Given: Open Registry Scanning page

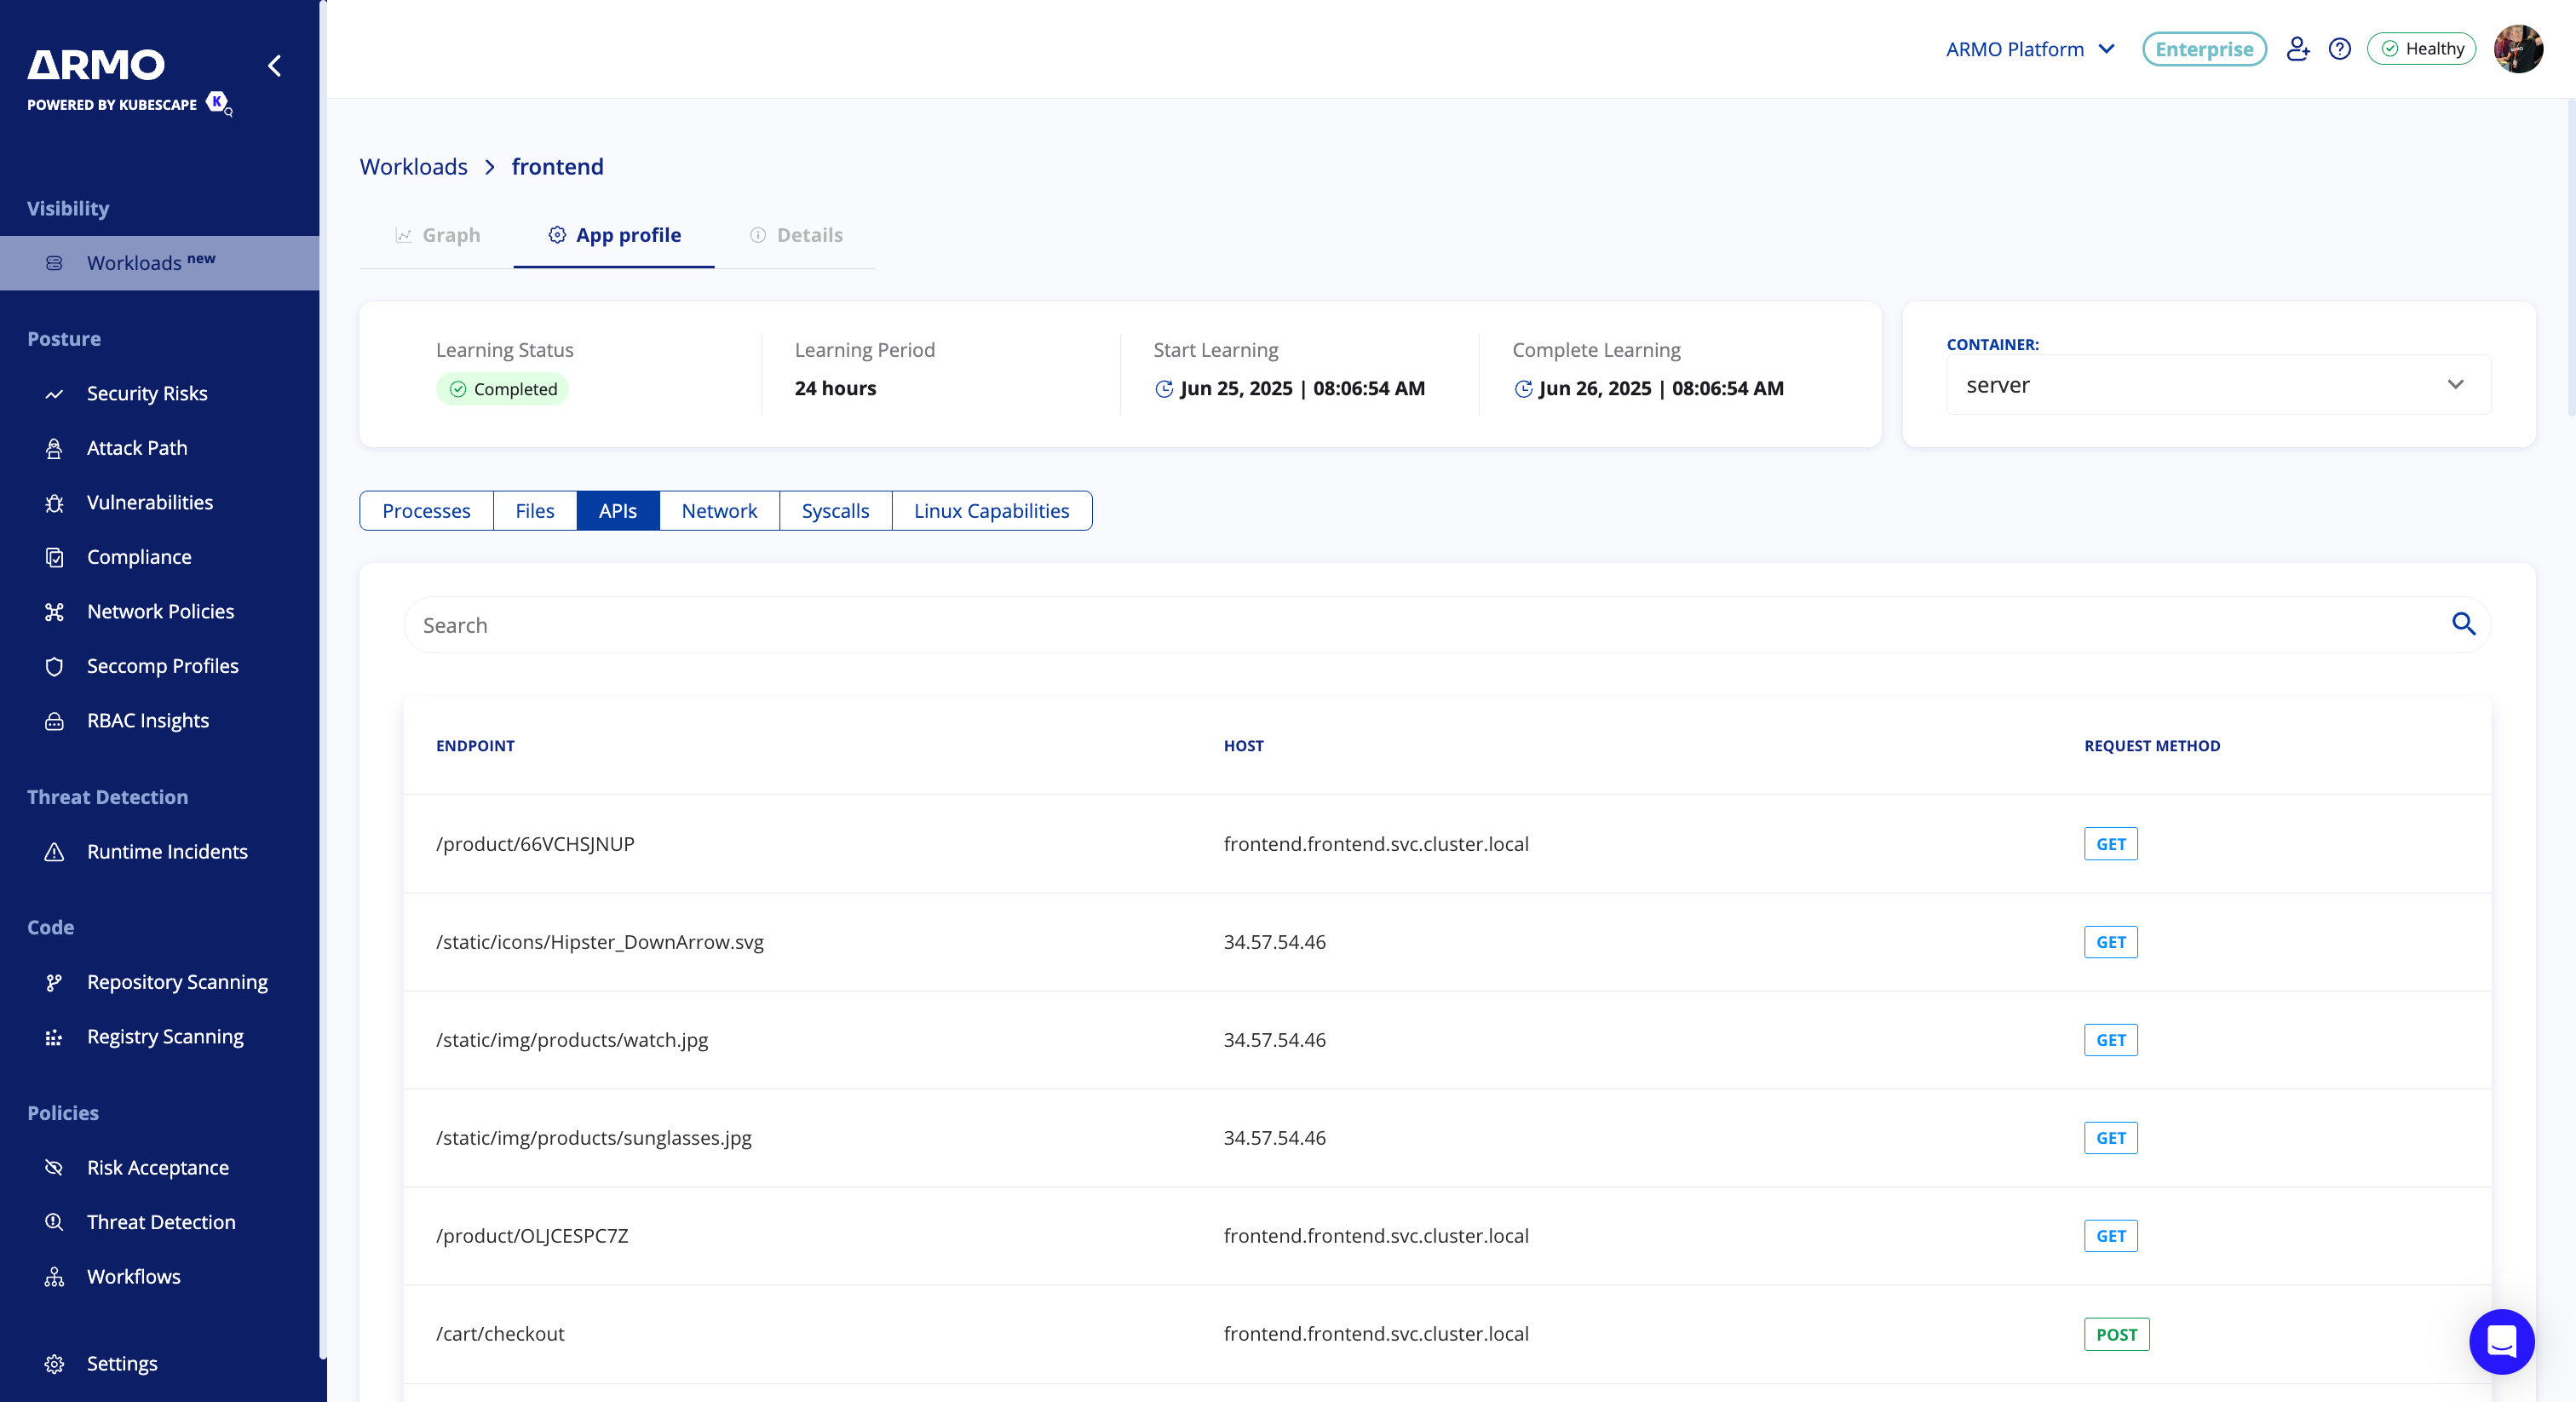Looking at the screenshot, I should tap(165, 1037).
